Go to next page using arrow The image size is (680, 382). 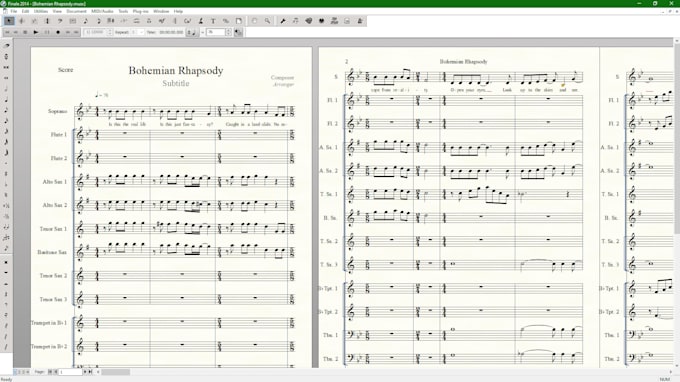85,372
